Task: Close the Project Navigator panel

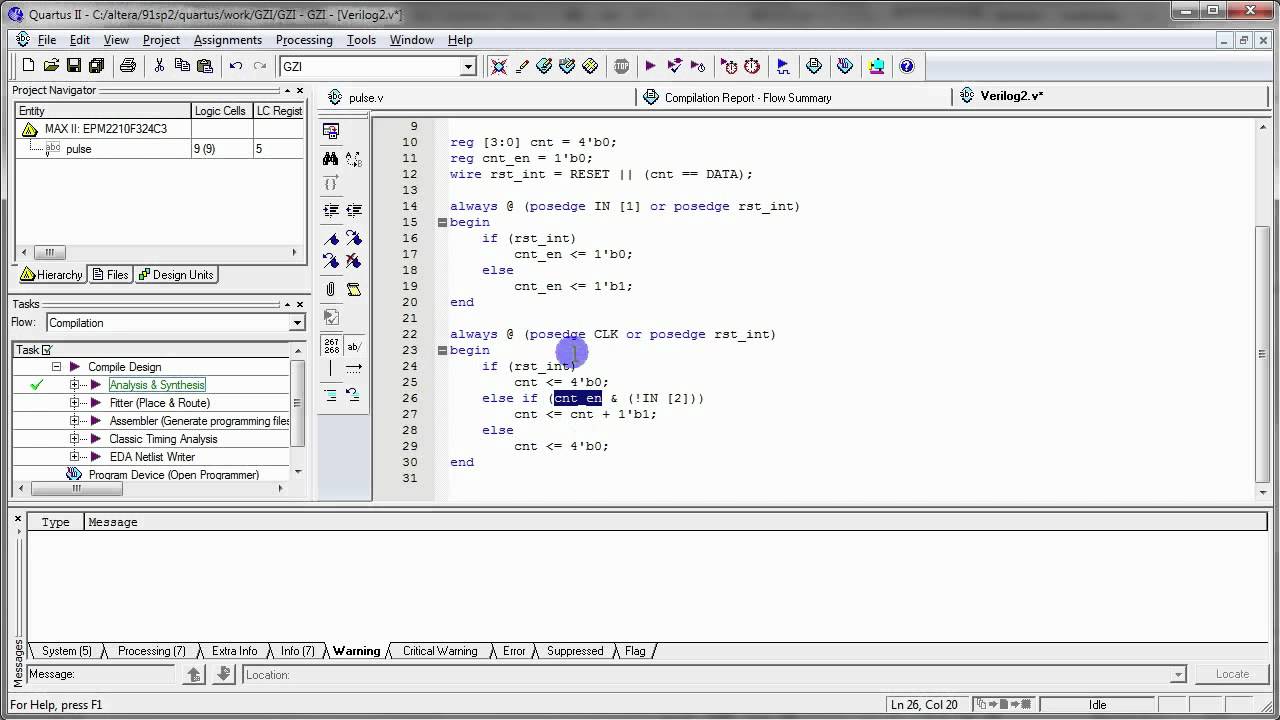Action: point(300,90)
